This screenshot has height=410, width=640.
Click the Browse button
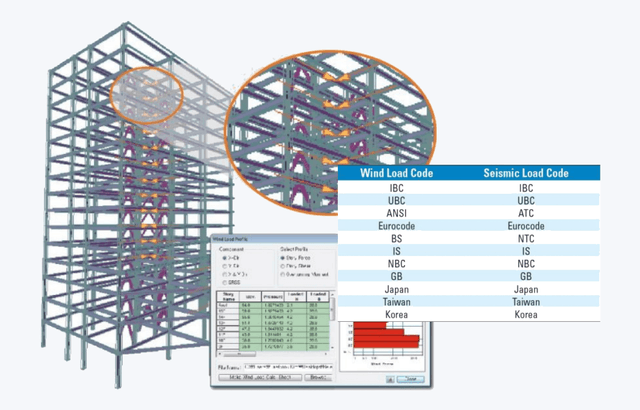click(318, 379)
